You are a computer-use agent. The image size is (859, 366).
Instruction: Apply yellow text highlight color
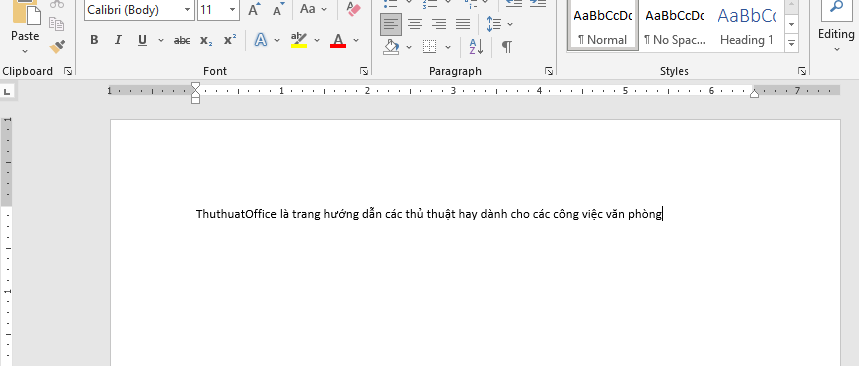tap(299, 40)
